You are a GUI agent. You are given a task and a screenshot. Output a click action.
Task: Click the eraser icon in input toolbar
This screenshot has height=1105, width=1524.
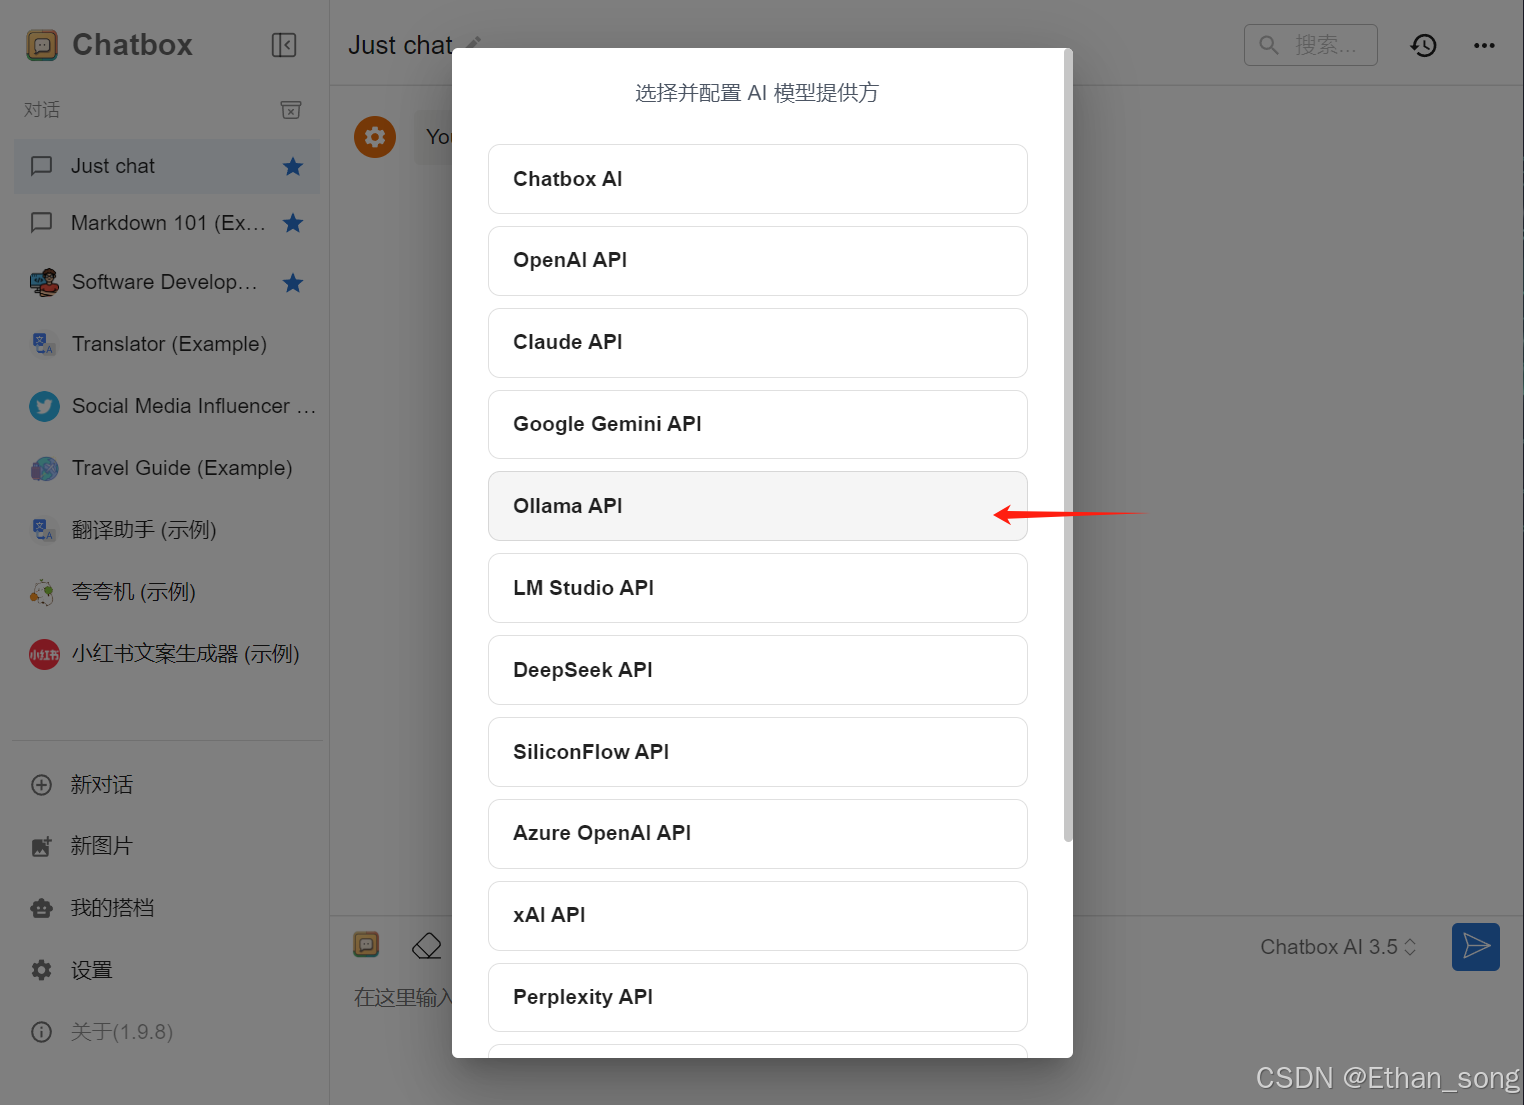click(427, 945)
